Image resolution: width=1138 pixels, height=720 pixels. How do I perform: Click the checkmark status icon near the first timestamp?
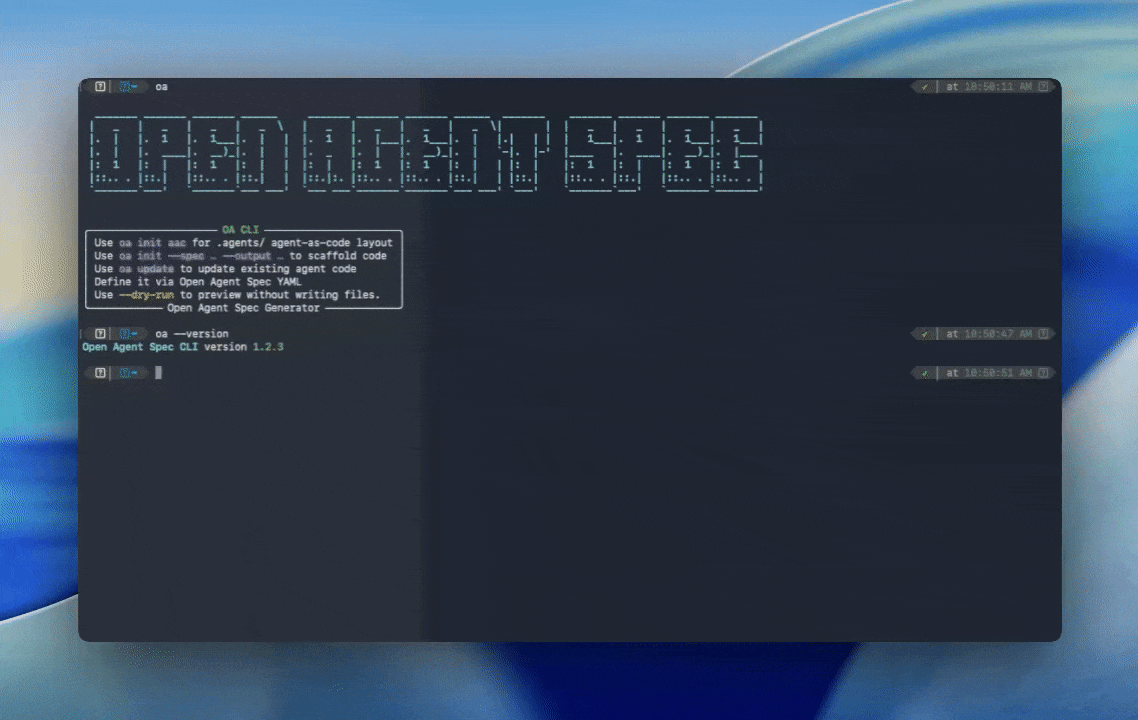pyautogui.click(x=924, y=86)
